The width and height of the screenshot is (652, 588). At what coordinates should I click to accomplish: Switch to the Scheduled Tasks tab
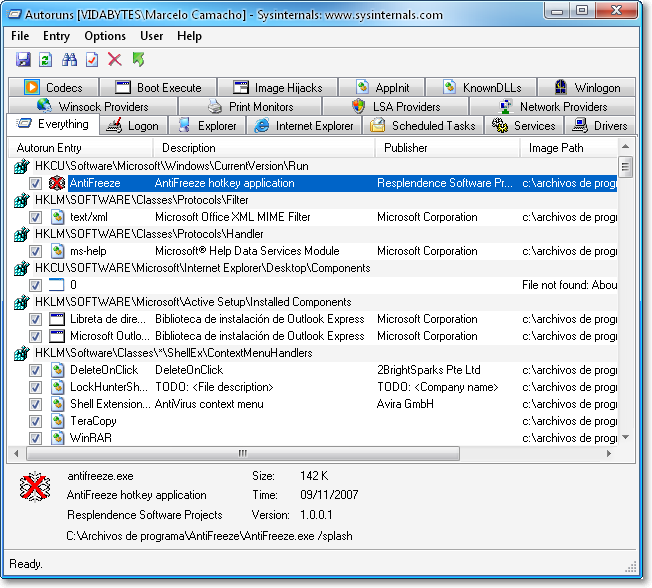423,126
